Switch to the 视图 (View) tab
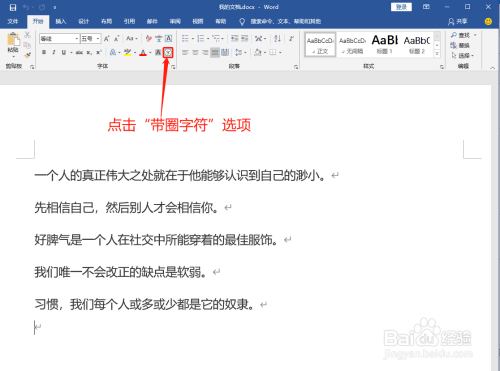Screen dimensions: 500x371 click(x=198, y=22)
